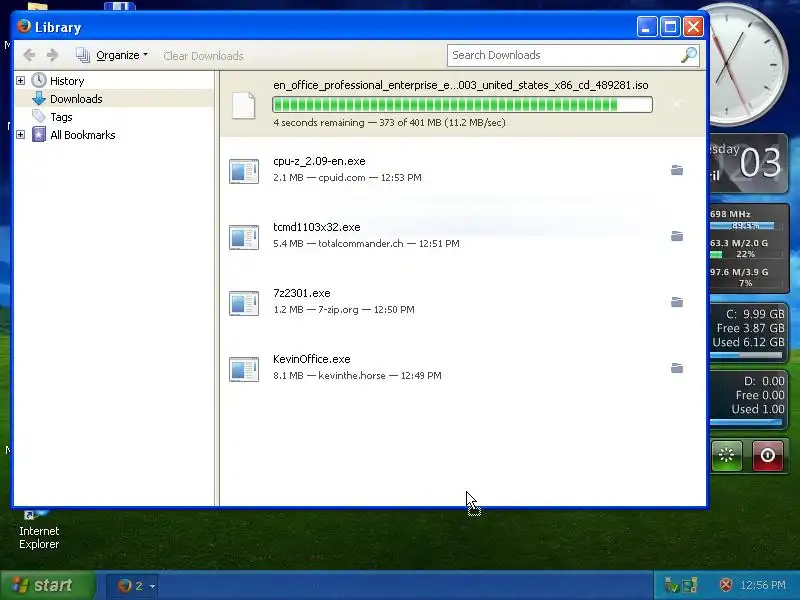Click the Clear Downloads button
The height and width of the screenshot is (600, 800).
[203, 56]
